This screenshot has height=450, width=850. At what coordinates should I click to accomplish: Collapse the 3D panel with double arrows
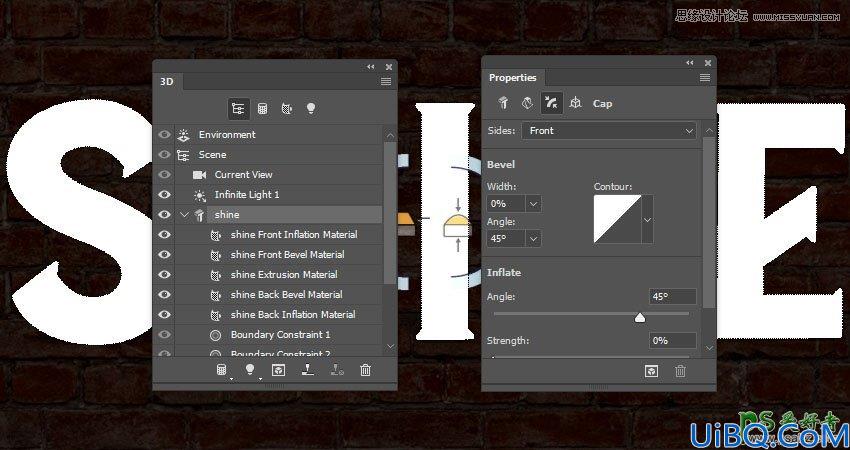(371, 67)
